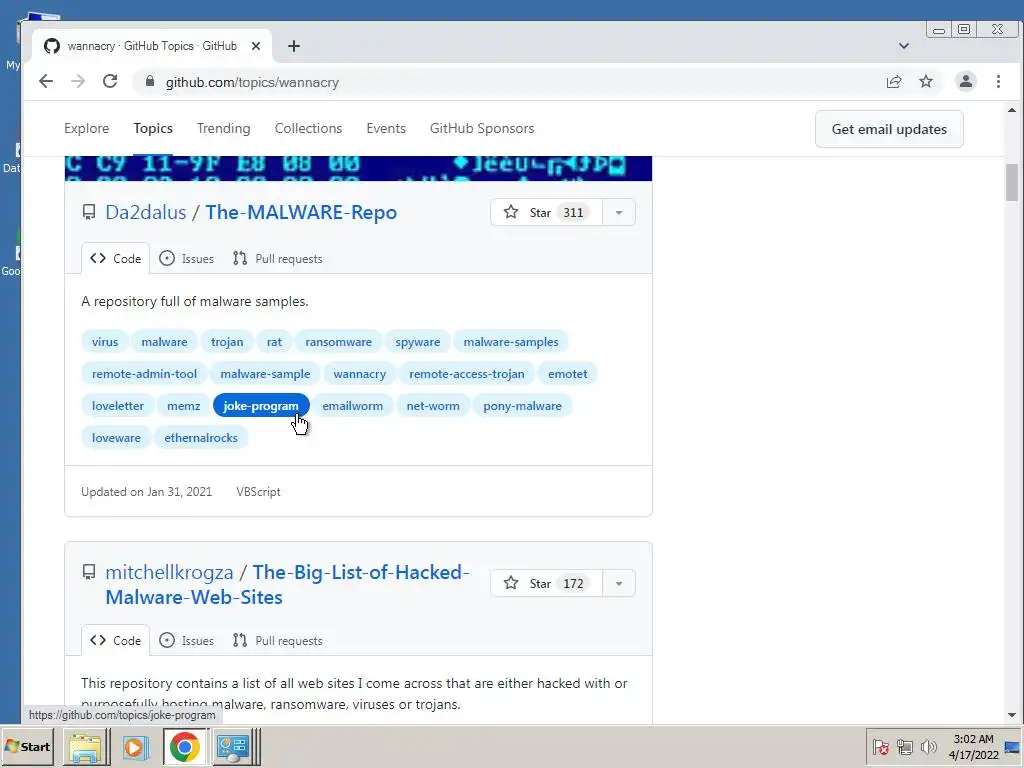1024x768 pixels.
Task: Select the emotet topic tag
Action: point(568,374)
